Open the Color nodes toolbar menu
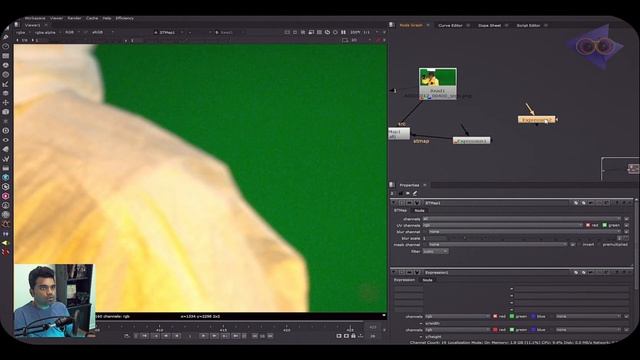 [x=6, y=65]
